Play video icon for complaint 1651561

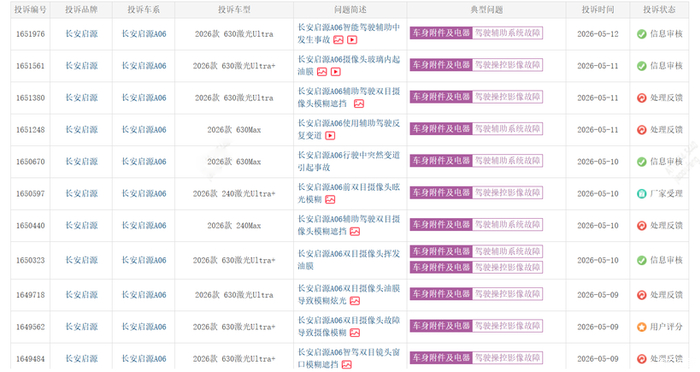coord(336,72)
